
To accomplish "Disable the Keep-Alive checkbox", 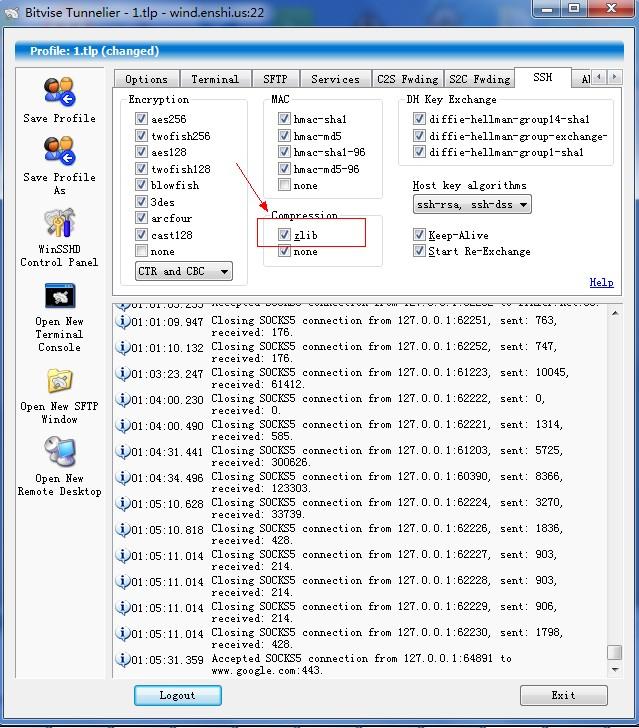I will click(x=419, y=235).
